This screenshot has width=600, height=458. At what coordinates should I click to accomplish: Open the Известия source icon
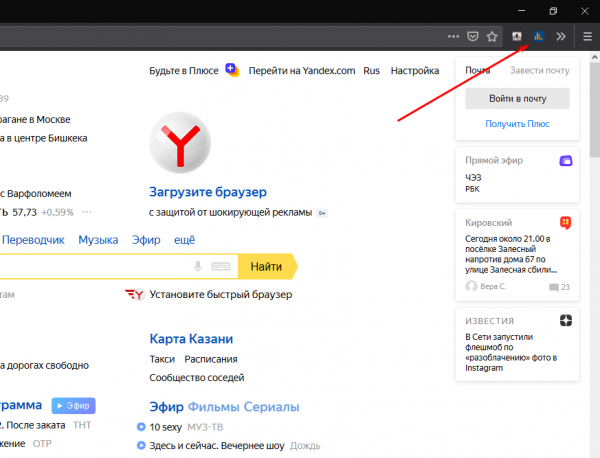[566, 320]
